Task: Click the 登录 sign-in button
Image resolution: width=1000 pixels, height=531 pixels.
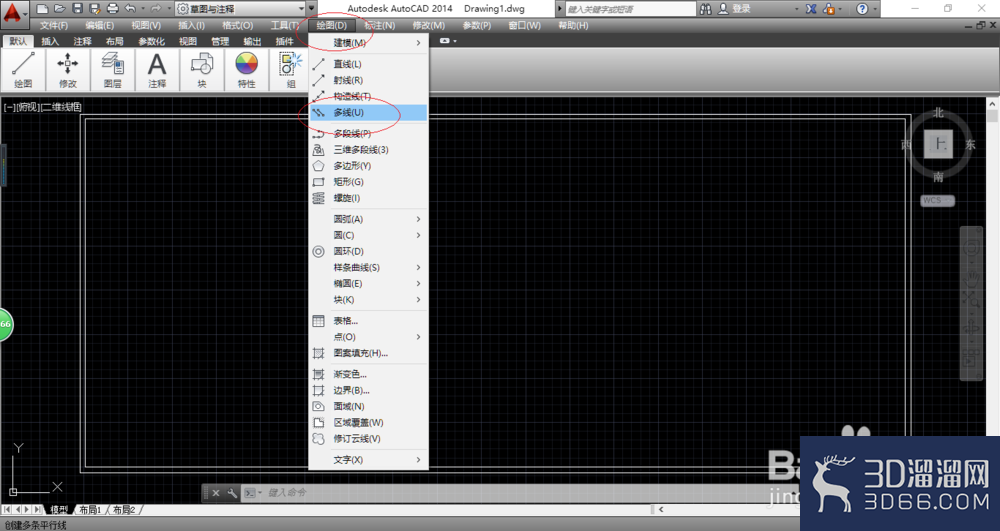Action: pos(735,9)
